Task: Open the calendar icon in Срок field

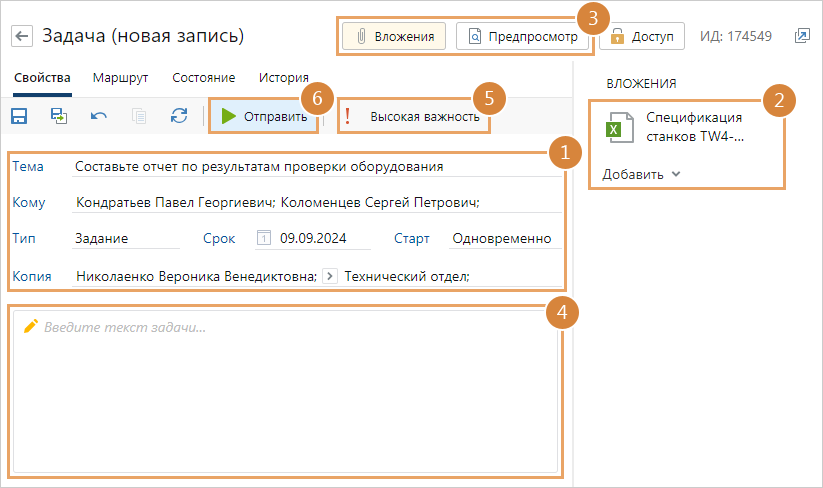Action: (x=264, y=239)
